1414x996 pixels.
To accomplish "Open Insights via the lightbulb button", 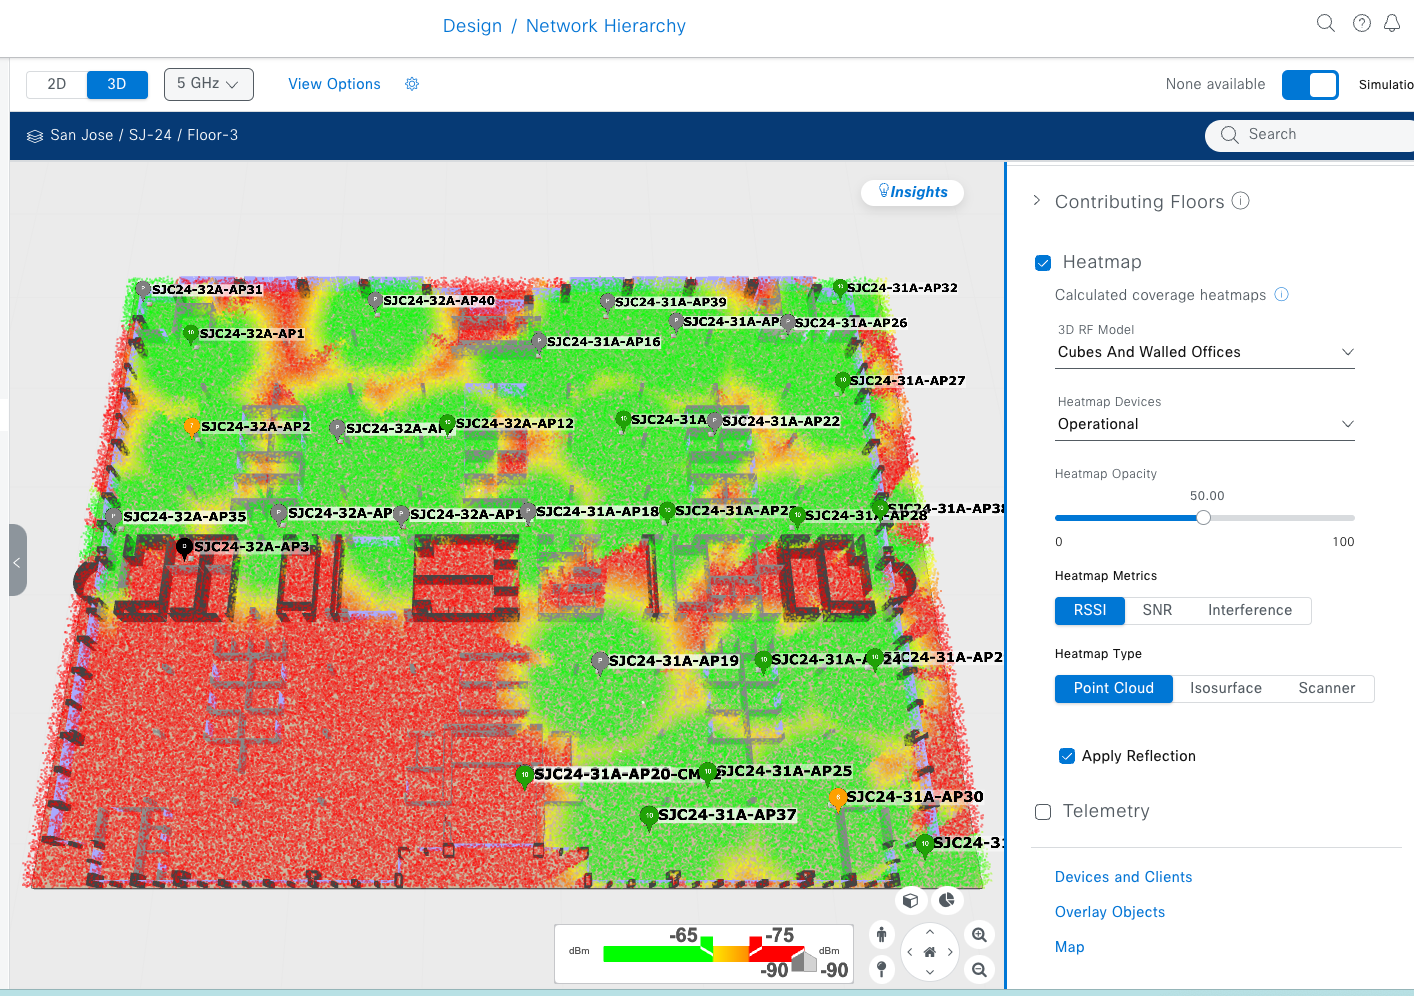I will pyautogui.click(x=911, y=192).
